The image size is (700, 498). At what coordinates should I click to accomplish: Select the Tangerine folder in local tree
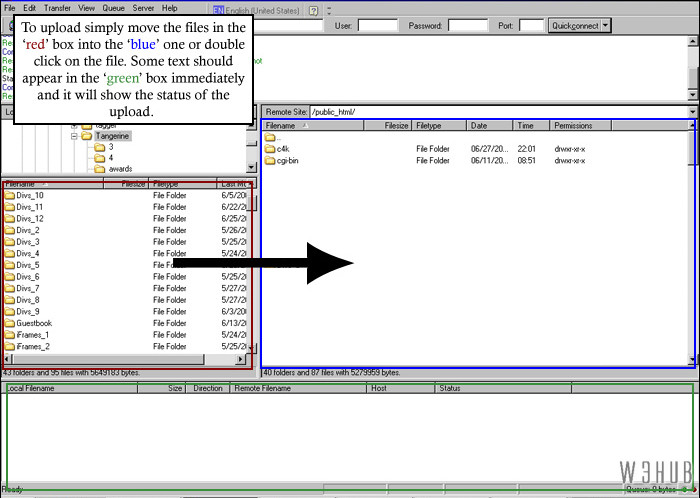[112, 136]
